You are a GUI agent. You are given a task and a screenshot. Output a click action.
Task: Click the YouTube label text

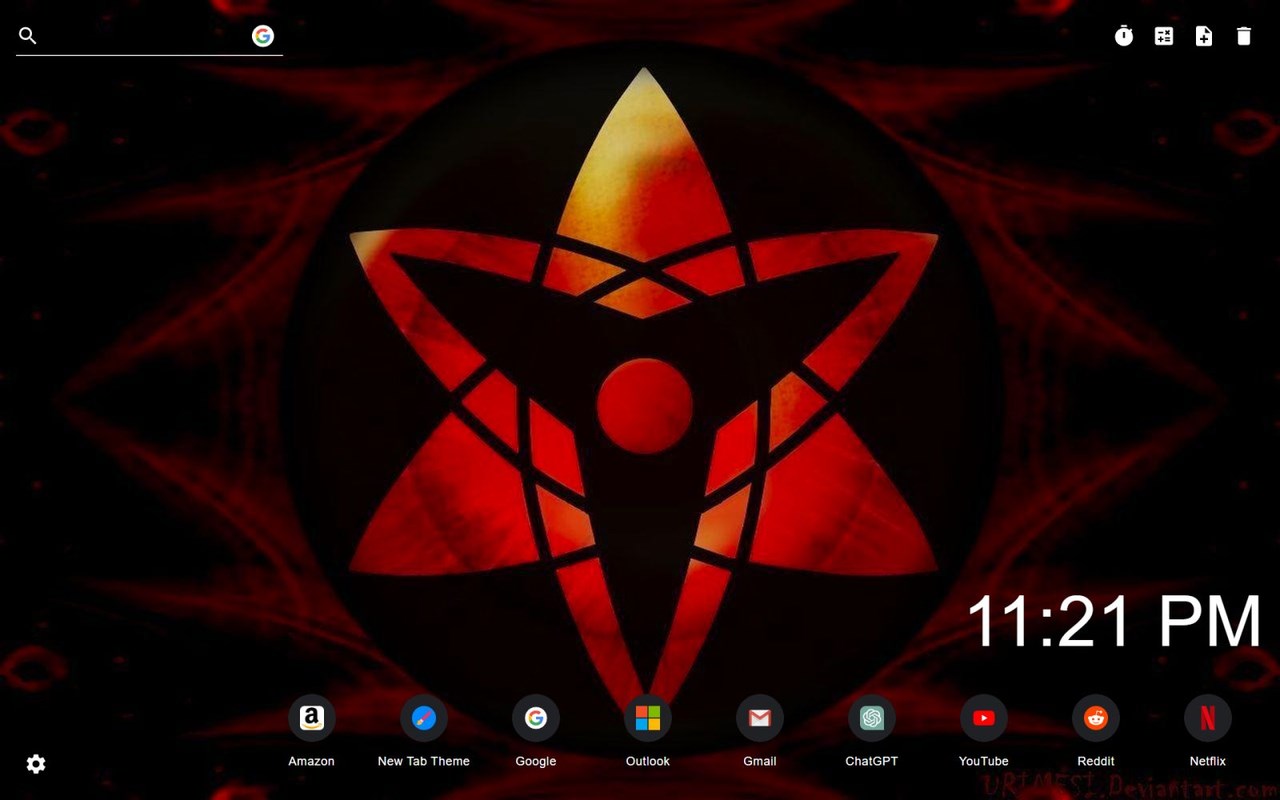[x=984, y=761]
